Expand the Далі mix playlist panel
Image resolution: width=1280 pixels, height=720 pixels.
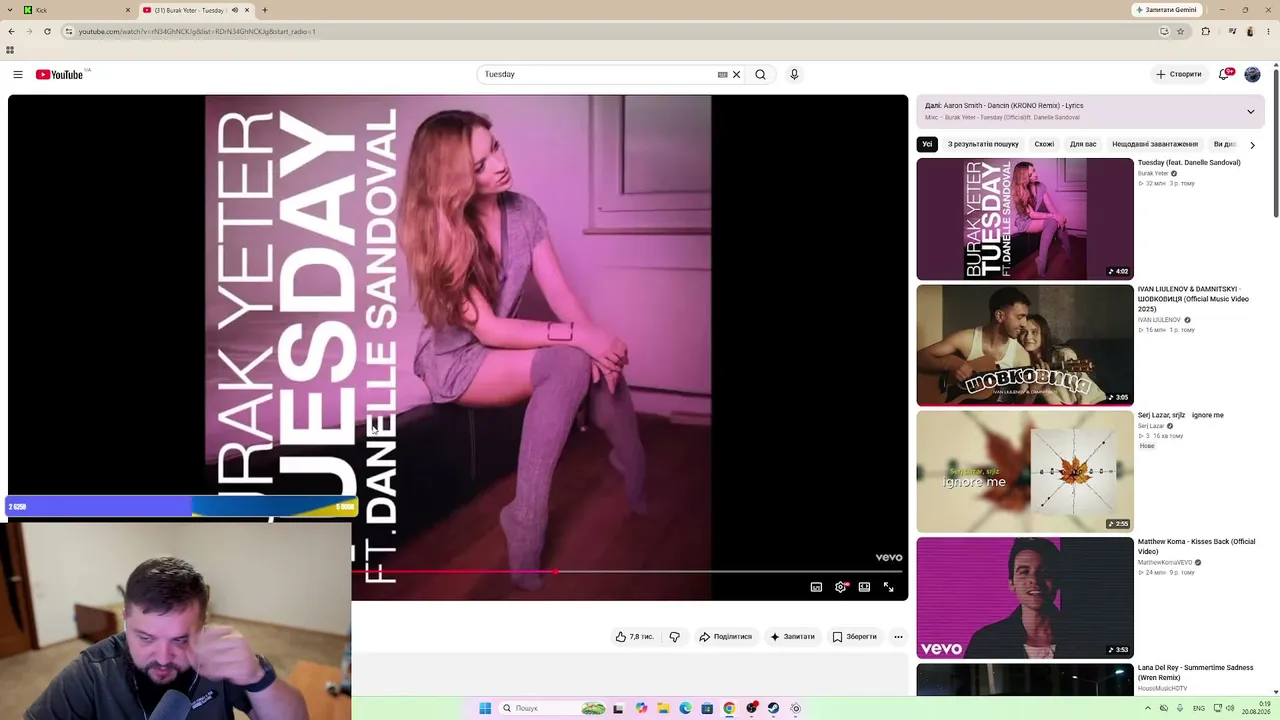tap(1250, 111)
